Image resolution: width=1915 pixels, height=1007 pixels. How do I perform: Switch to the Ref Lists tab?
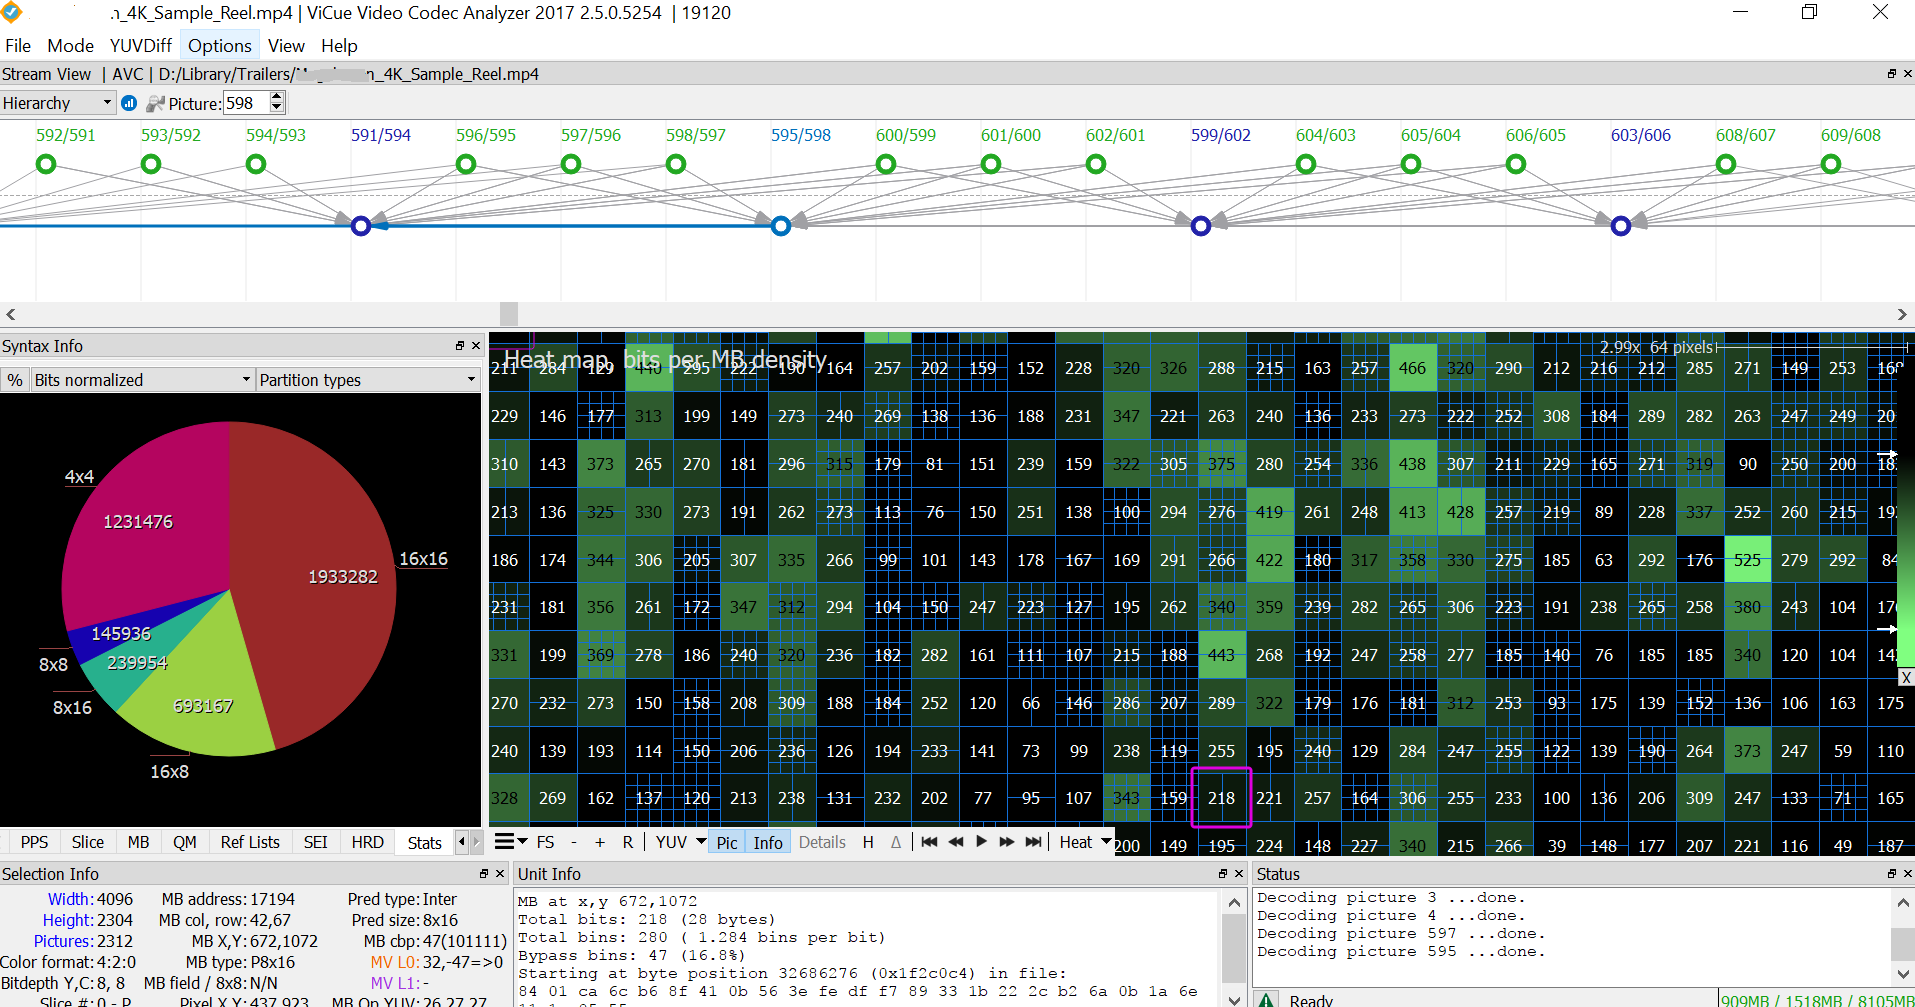[x=250, y=842]
